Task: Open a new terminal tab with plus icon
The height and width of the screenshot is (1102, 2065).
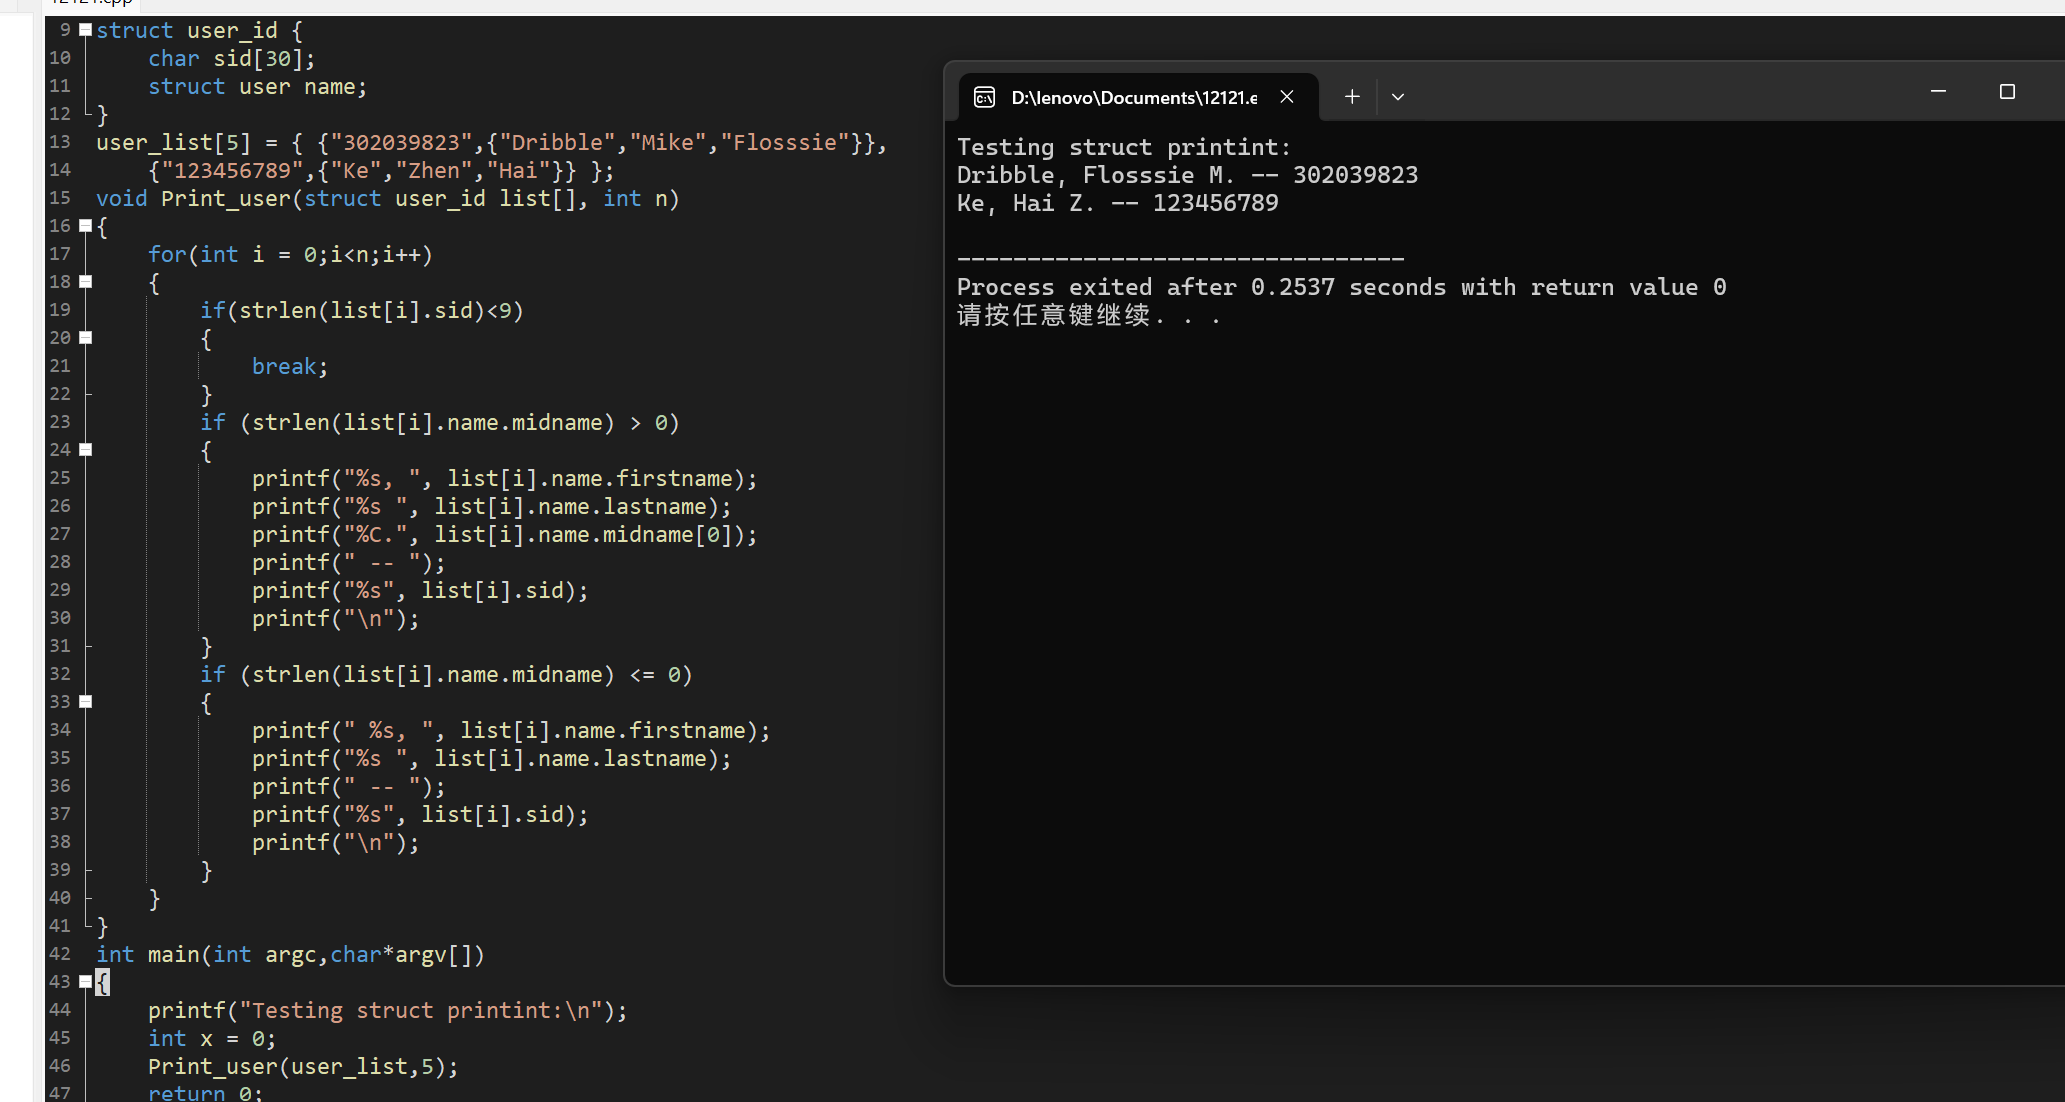Action: [1352, 97]
